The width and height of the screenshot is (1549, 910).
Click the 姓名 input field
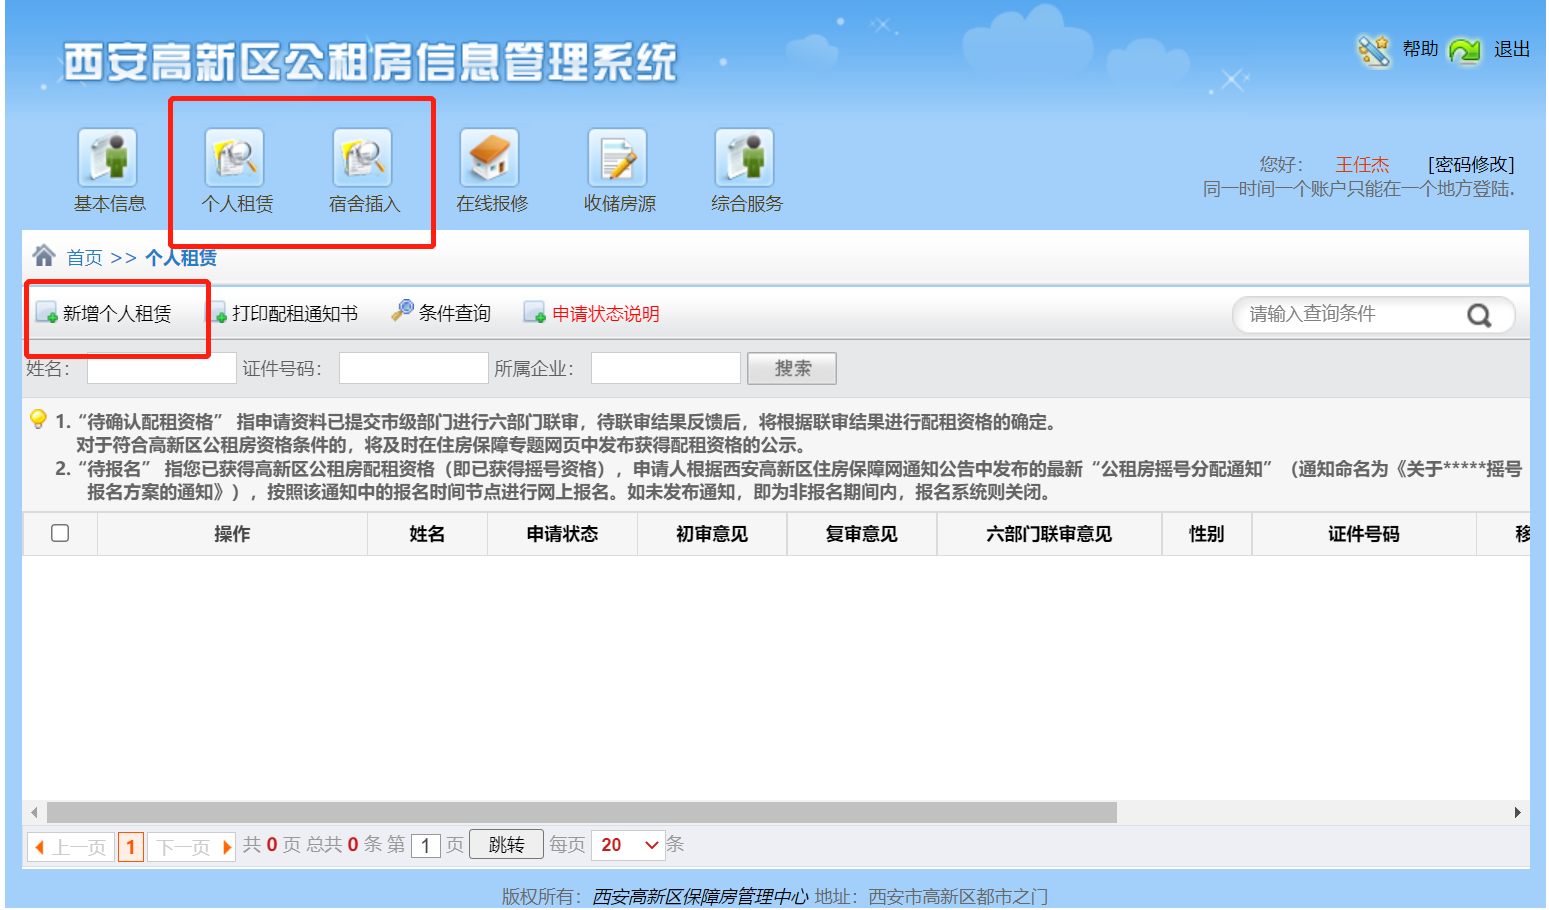[x=161, y=369]
